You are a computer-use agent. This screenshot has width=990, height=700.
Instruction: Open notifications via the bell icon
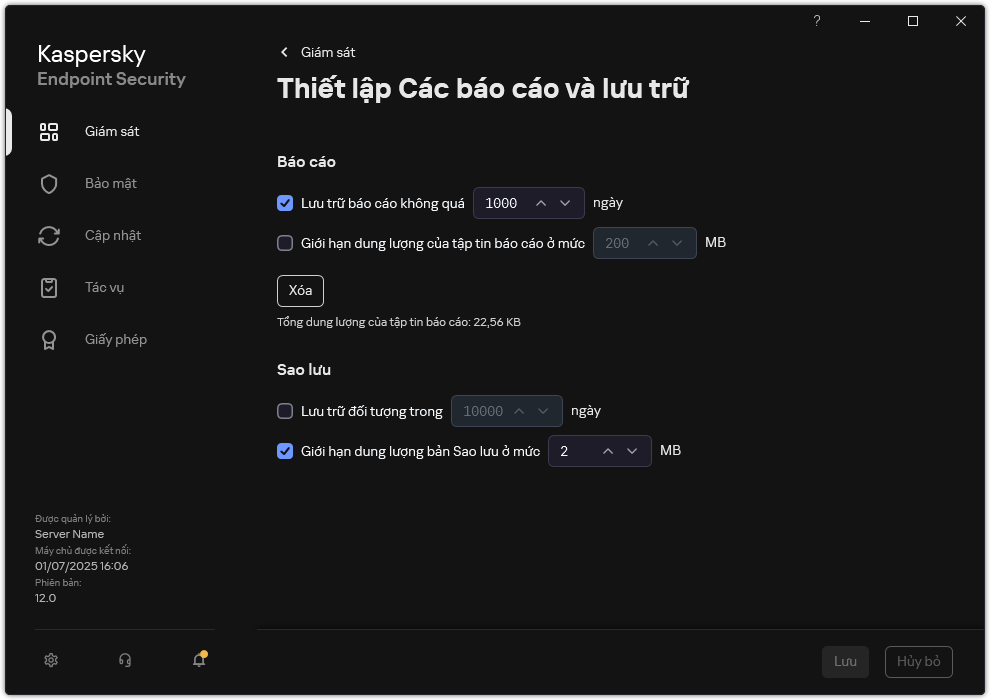point(199,660)
